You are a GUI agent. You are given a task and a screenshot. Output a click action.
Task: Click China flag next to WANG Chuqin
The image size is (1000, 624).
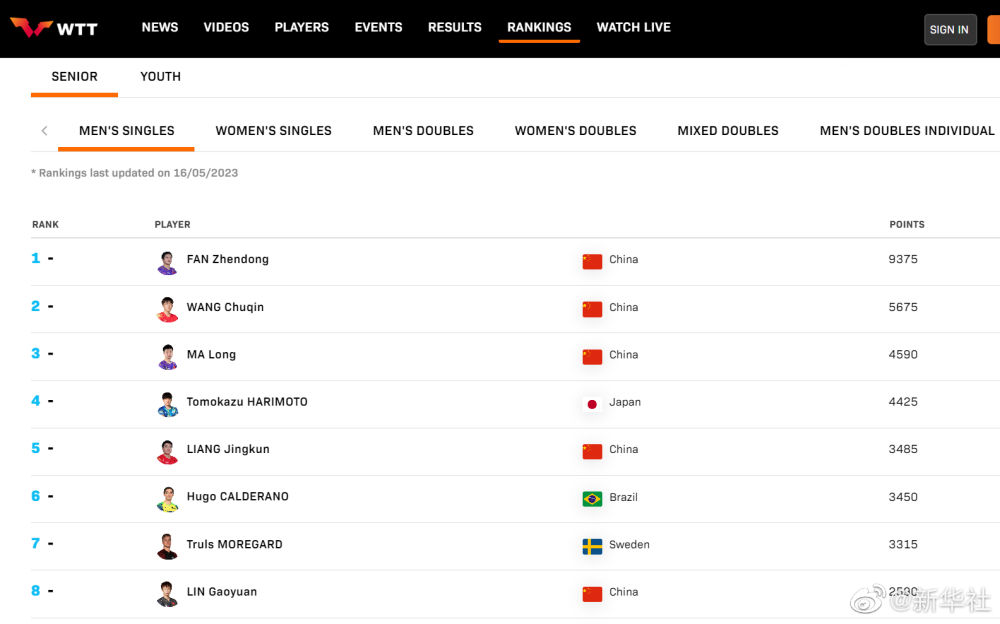[592, 308]
